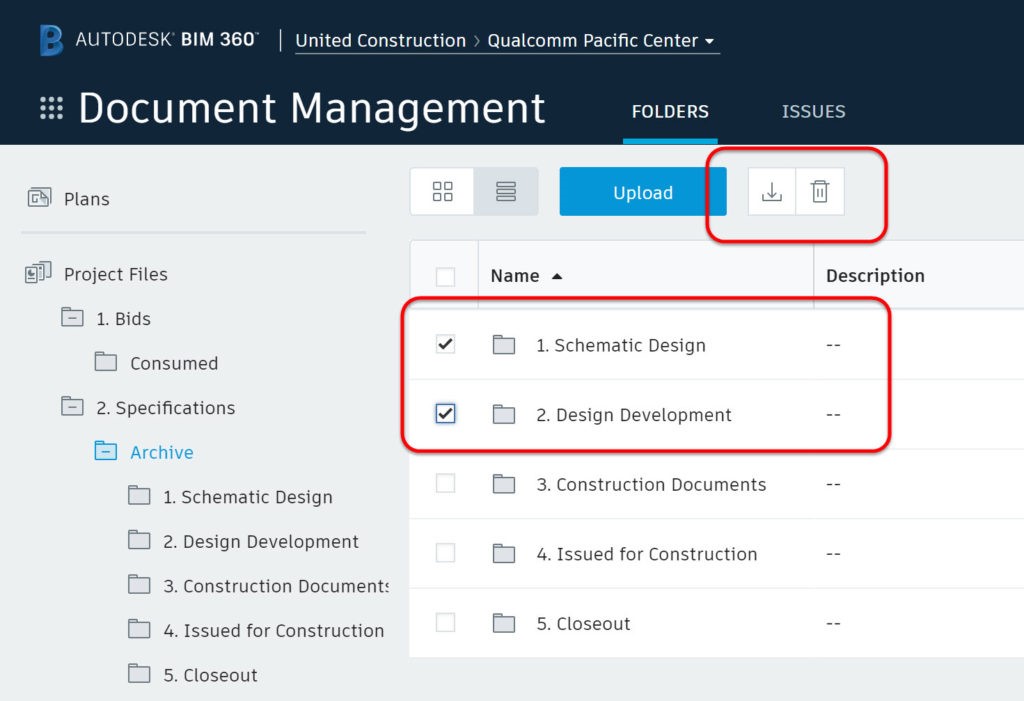Image resolution: width=1024 pixels, height=701 pixels.
Task: Select 5. Closeout in the tree
Action: coord(210,675)
